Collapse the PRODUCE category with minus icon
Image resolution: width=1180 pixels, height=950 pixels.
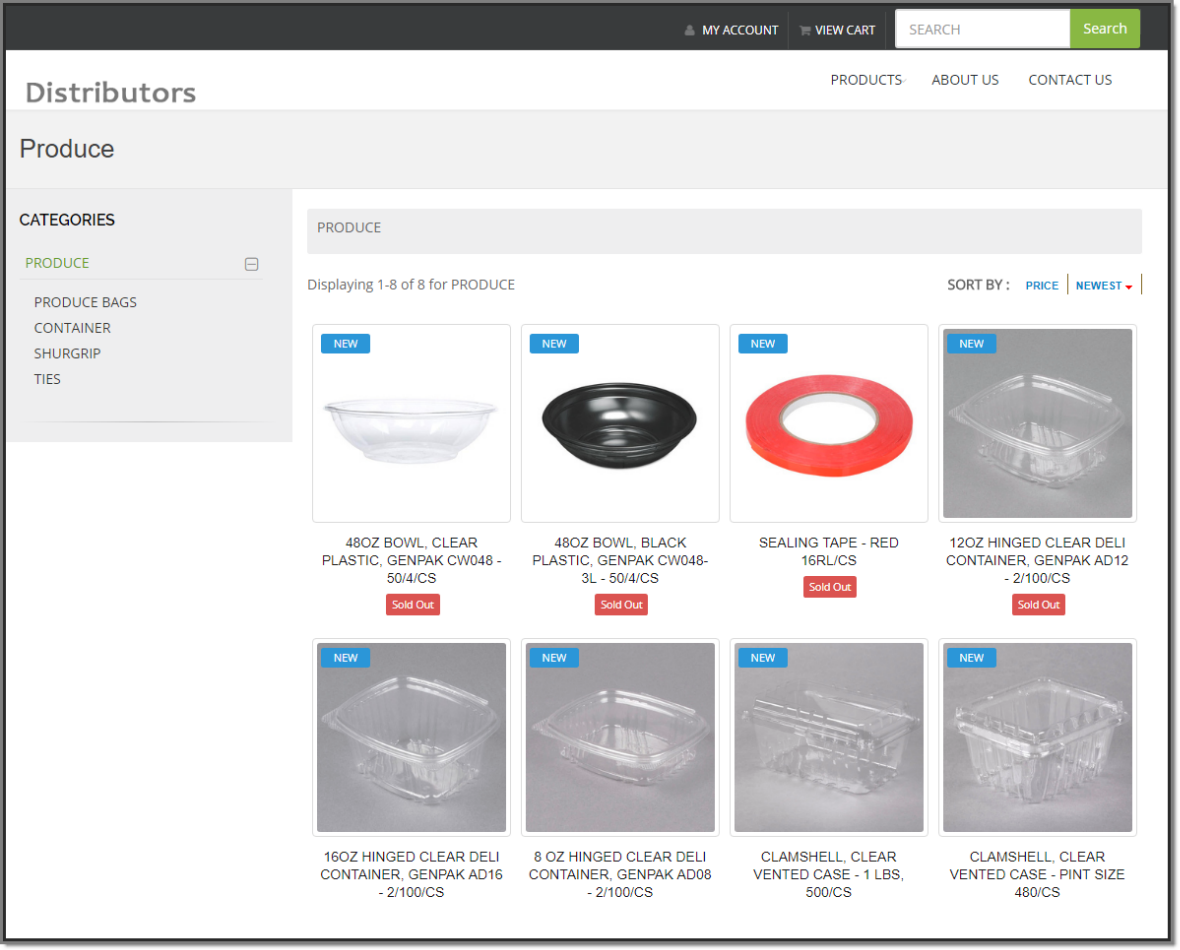pyautogui.click(x=251, y=264)
